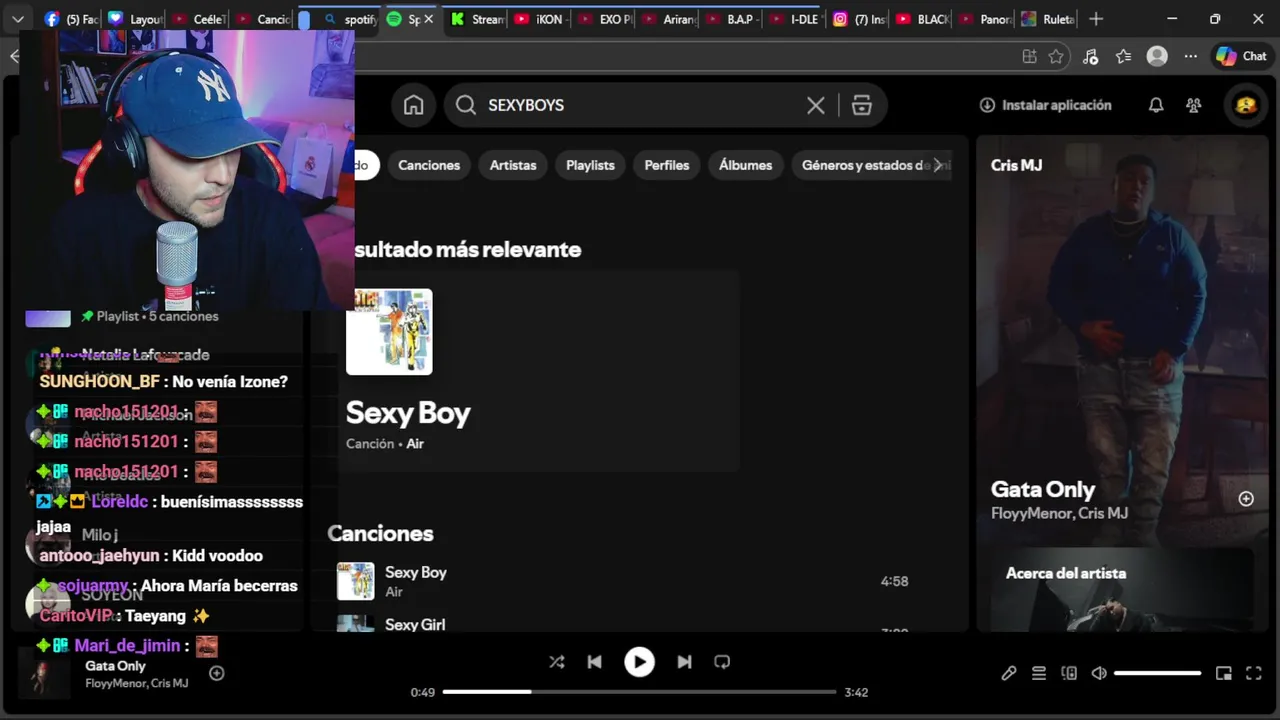
Task: Add Gata Only to library from right panel
Action: pyautogui.click(x=1246, y=499)
